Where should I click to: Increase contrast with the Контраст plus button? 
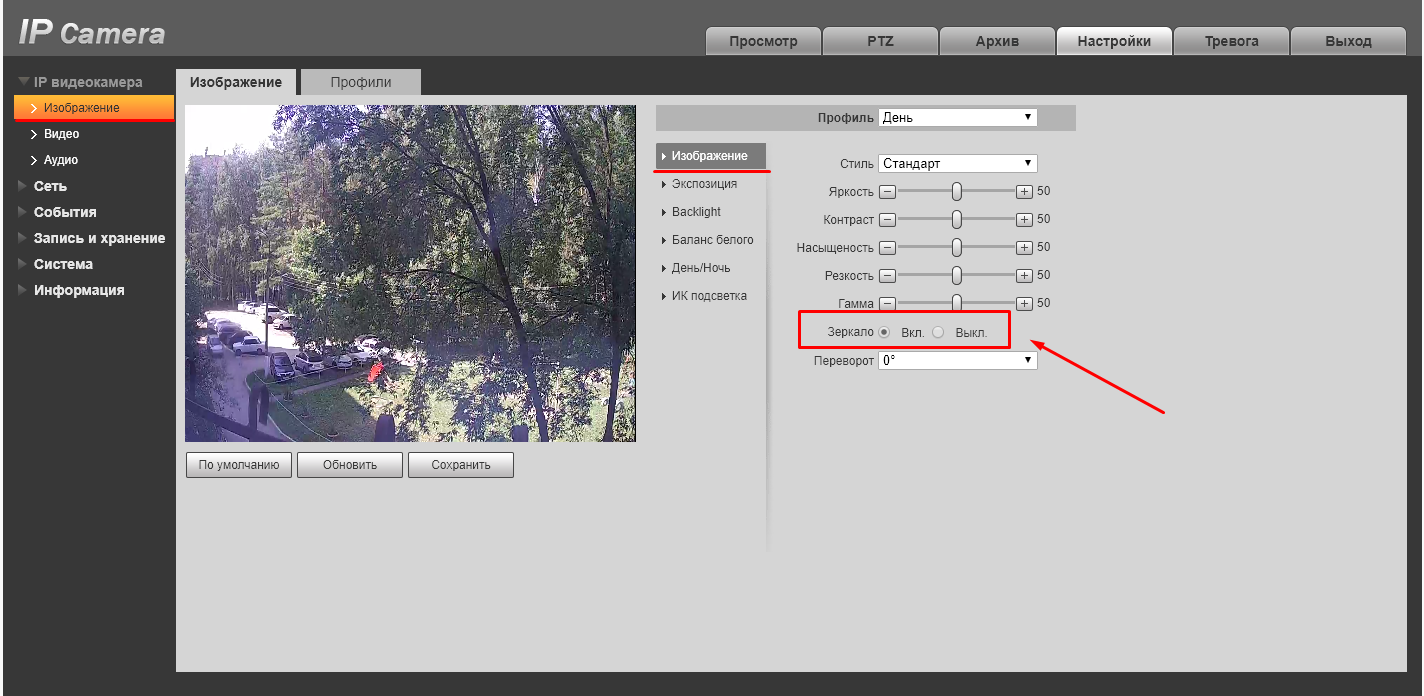coord(1024,219)
